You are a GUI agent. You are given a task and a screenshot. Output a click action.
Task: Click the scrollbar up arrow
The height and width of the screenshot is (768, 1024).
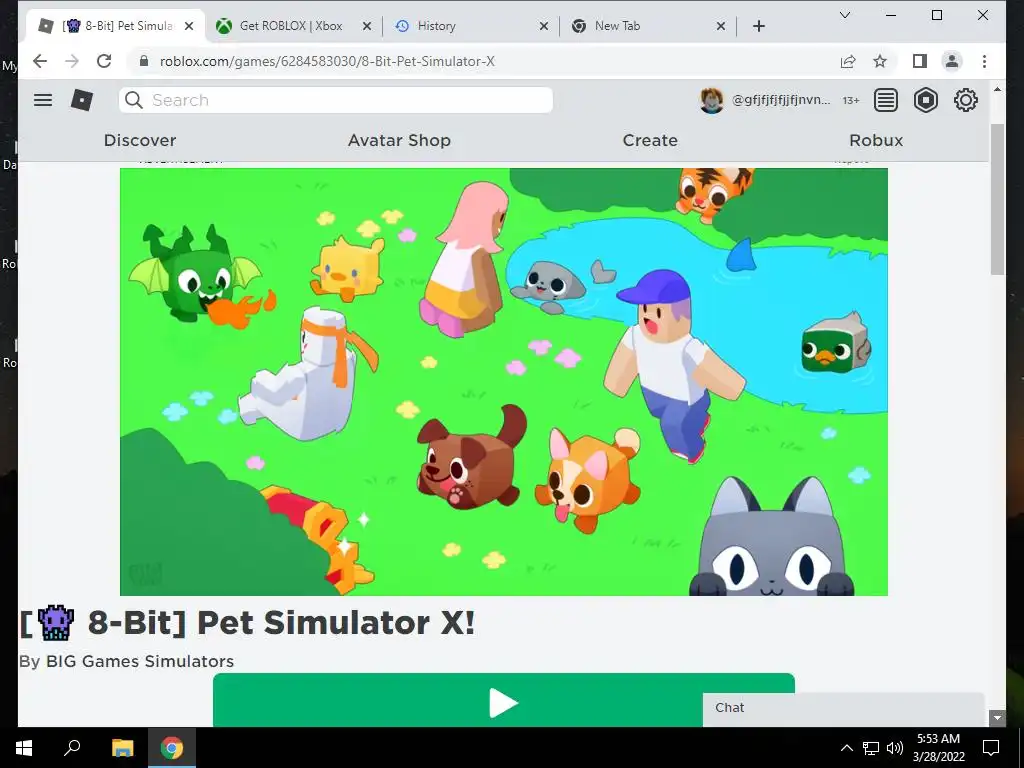click(997, 89)
